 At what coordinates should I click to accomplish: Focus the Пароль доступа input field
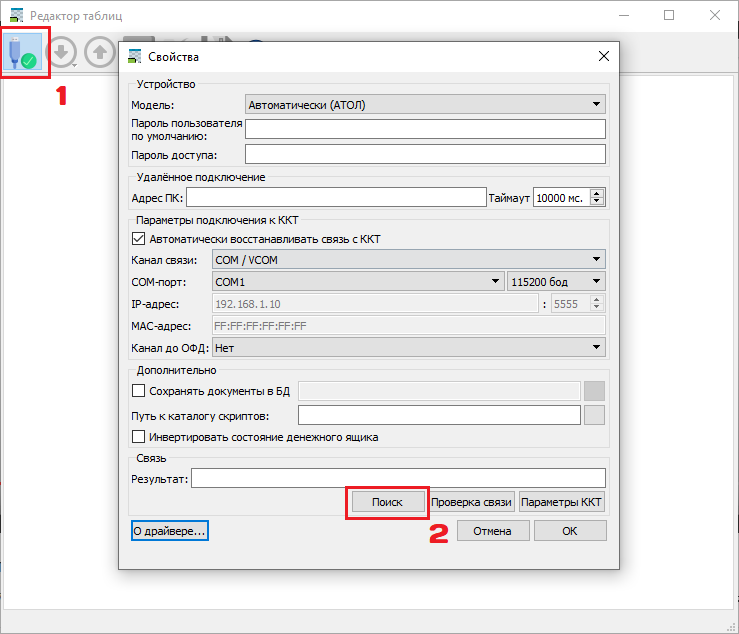(x=425, y=154)
